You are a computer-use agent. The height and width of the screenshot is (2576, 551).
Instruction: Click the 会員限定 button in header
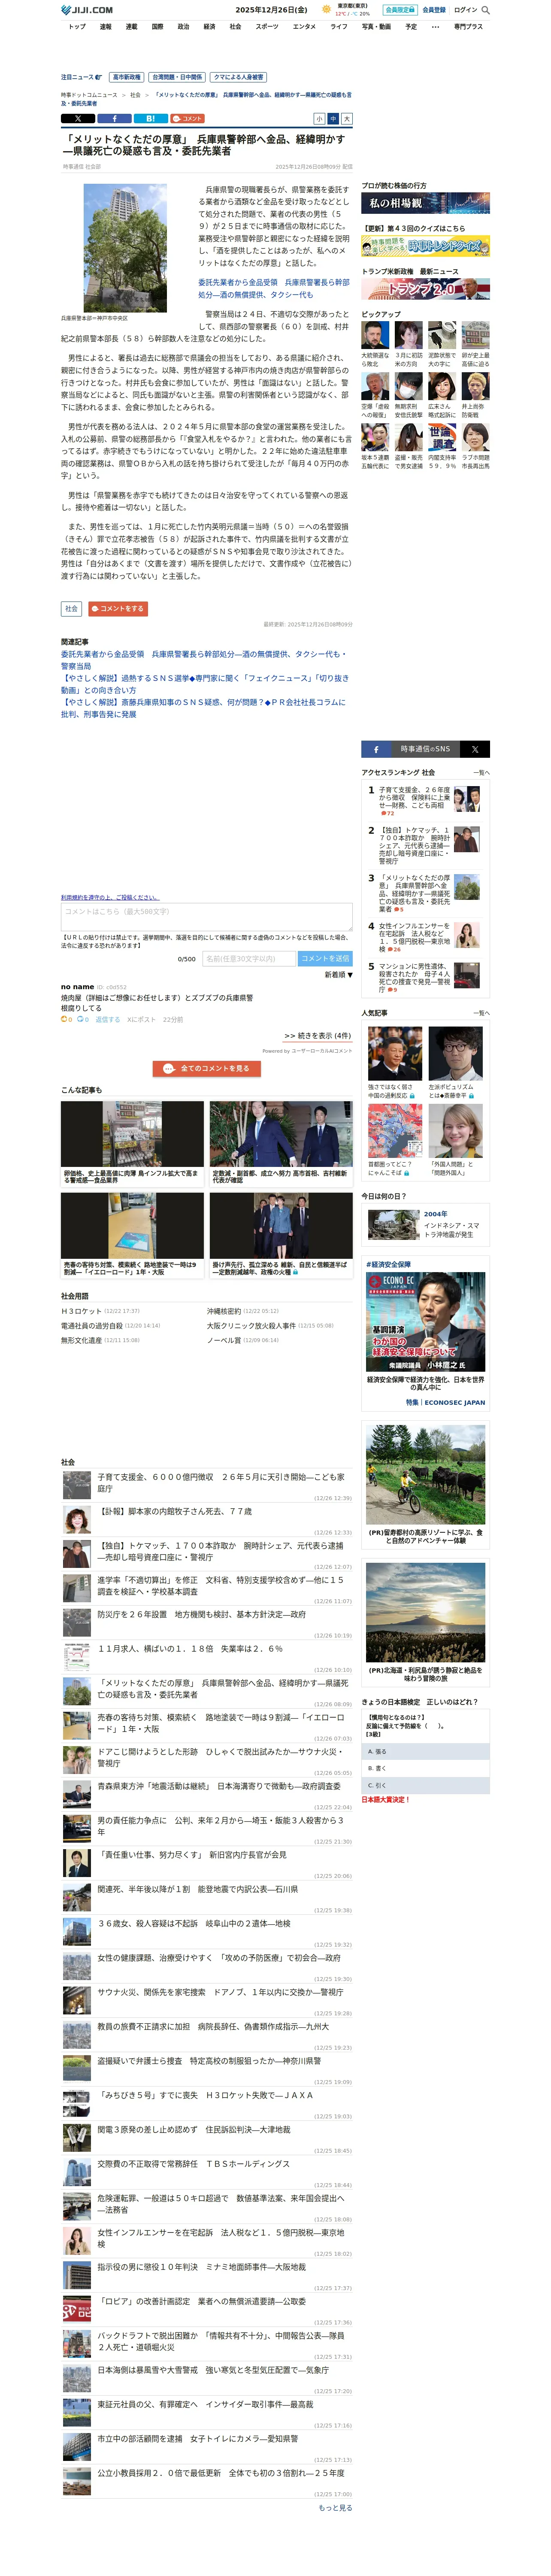[399, 10]
